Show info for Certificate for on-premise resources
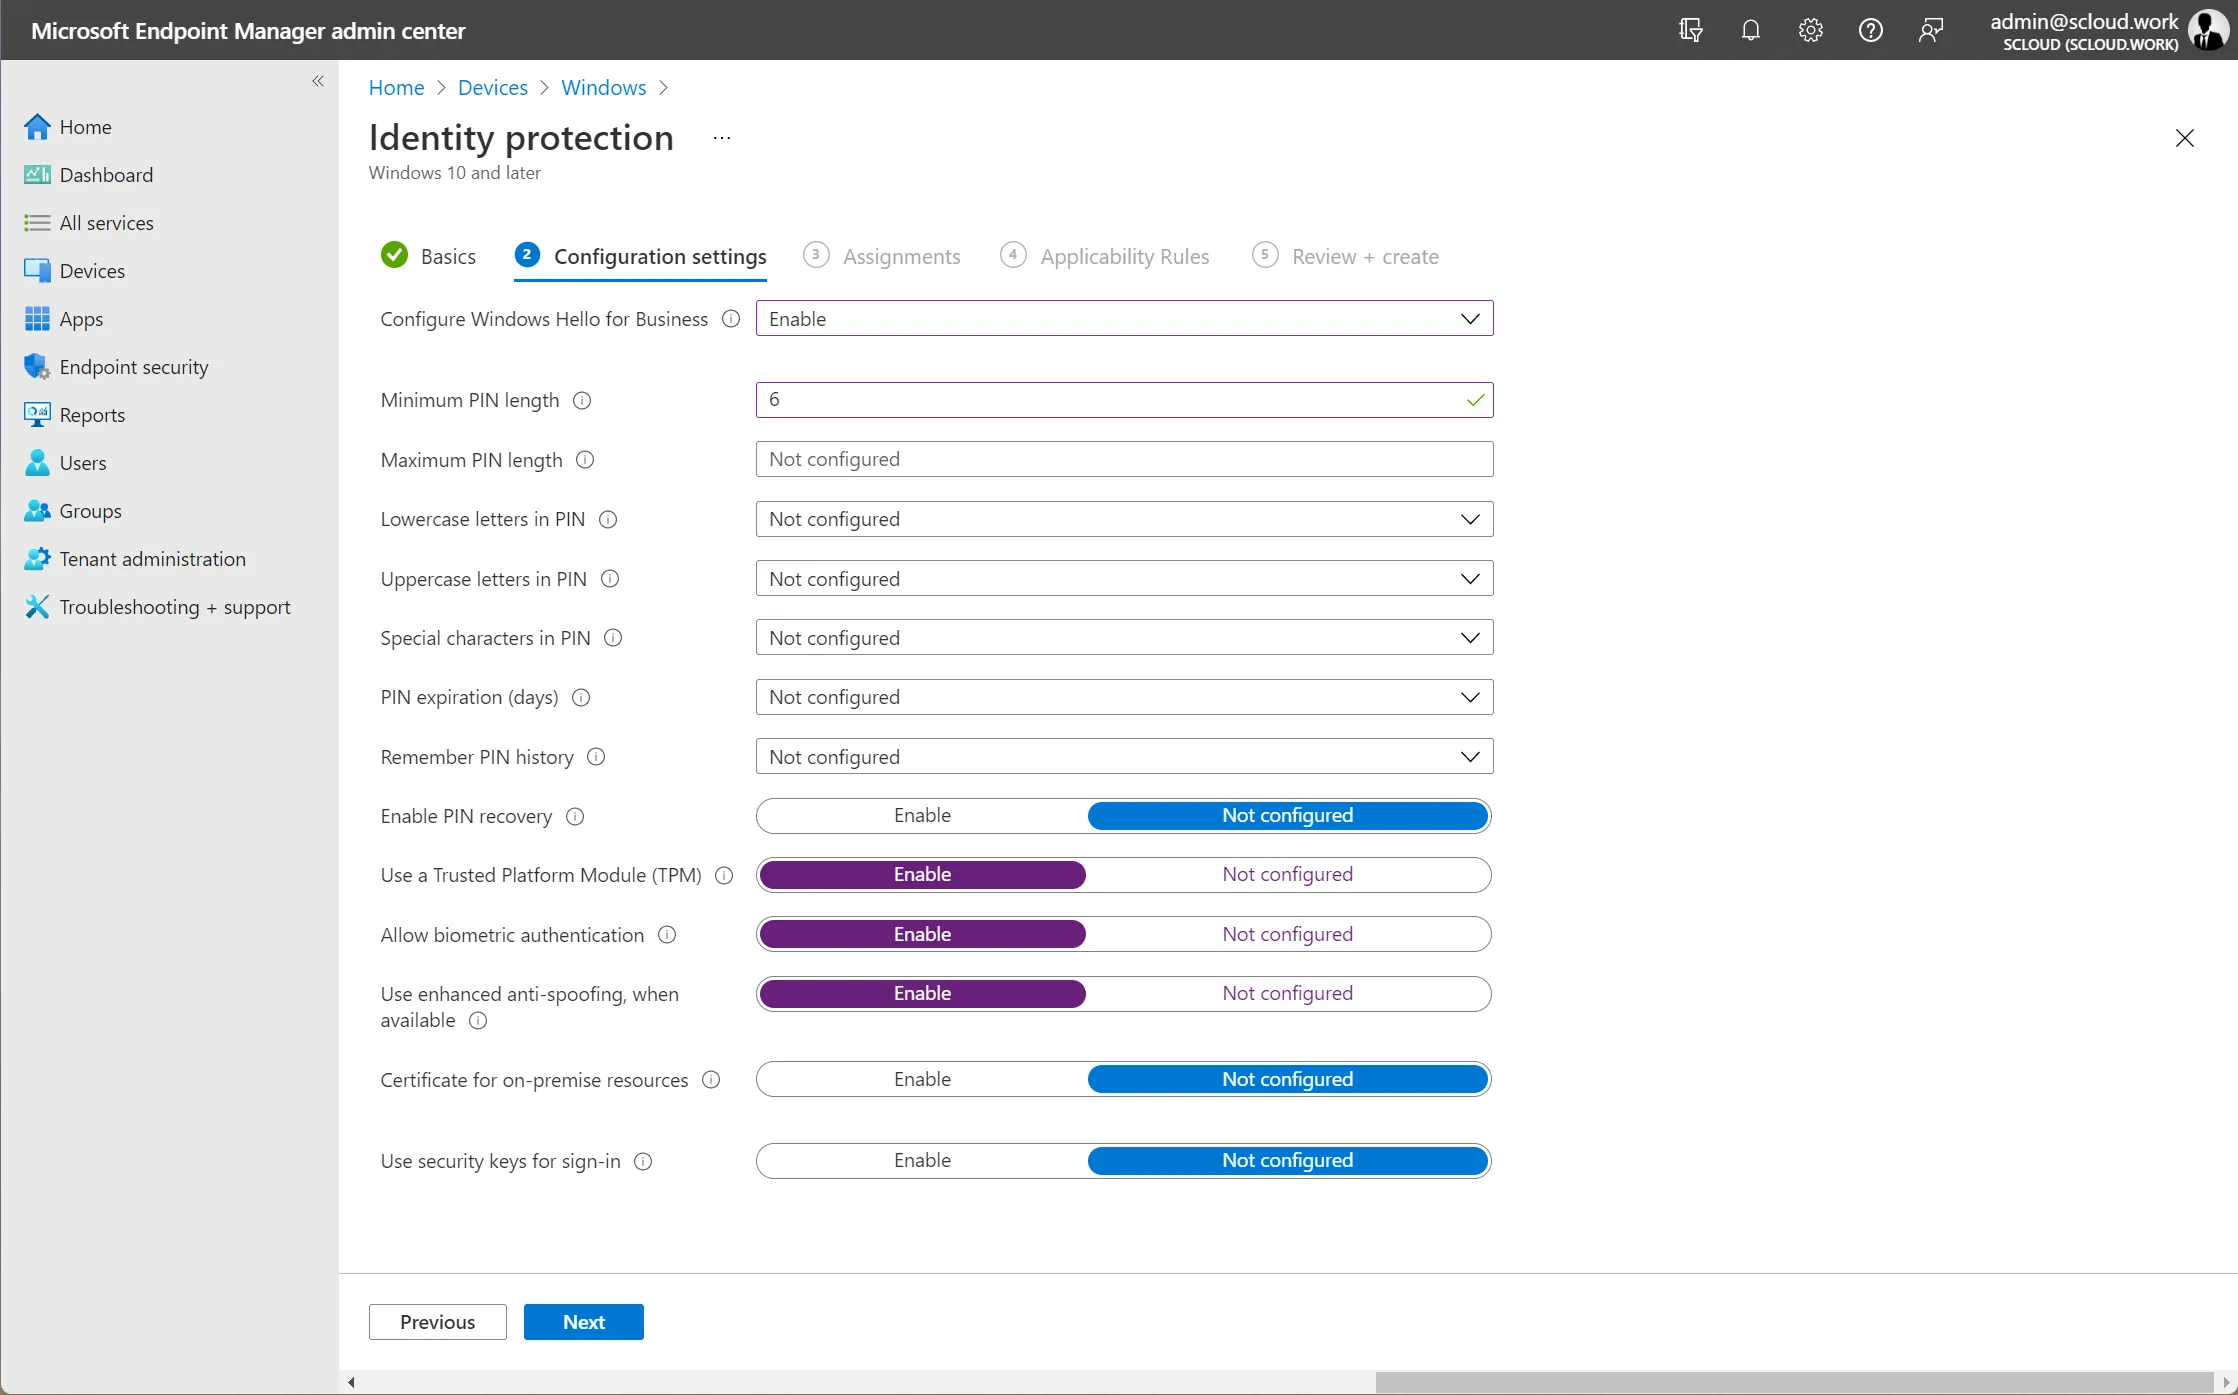Image resolution: width=2238 pixels, height=1395 pixels. [711, 1081]
